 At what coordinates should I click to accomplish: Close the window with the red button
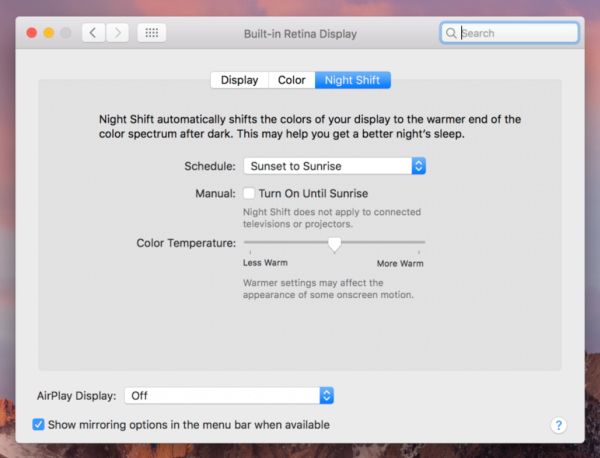point(32,33)
